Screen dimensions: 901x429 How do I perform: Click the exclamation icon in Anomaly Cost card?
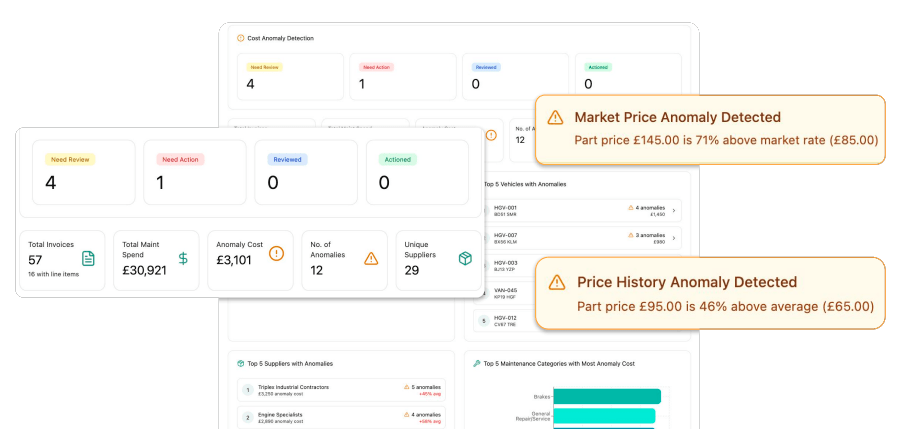point(277,254)
